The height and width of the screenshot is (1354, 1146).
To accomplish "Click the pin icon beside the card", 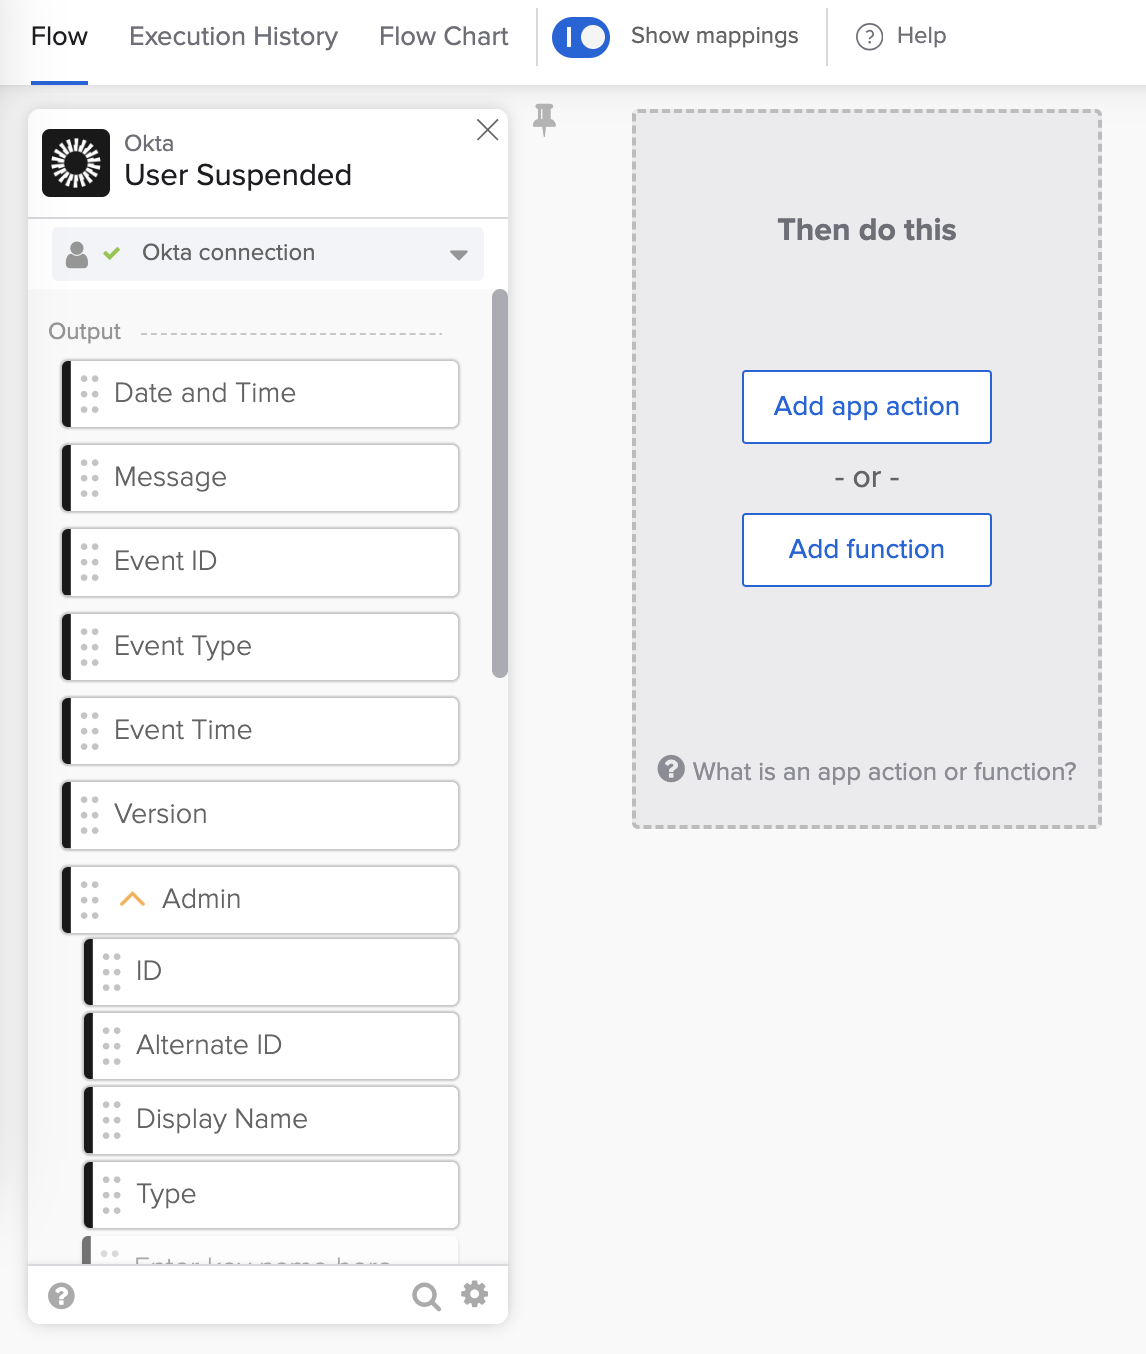I will tap(544, 119).
